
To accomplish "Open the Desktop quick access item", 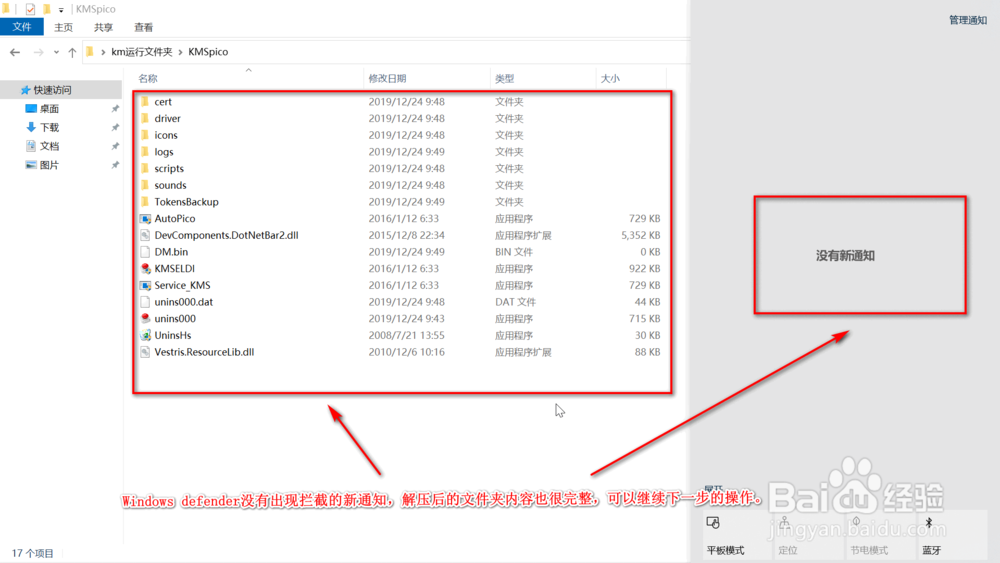I will click(49, 108).
